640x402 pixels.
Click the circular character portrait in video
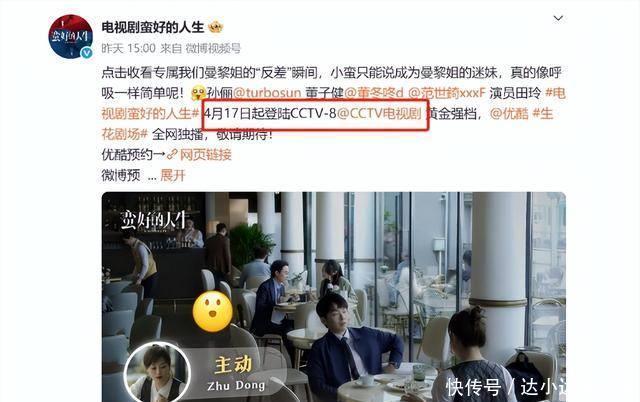click(x=157, y=373)
